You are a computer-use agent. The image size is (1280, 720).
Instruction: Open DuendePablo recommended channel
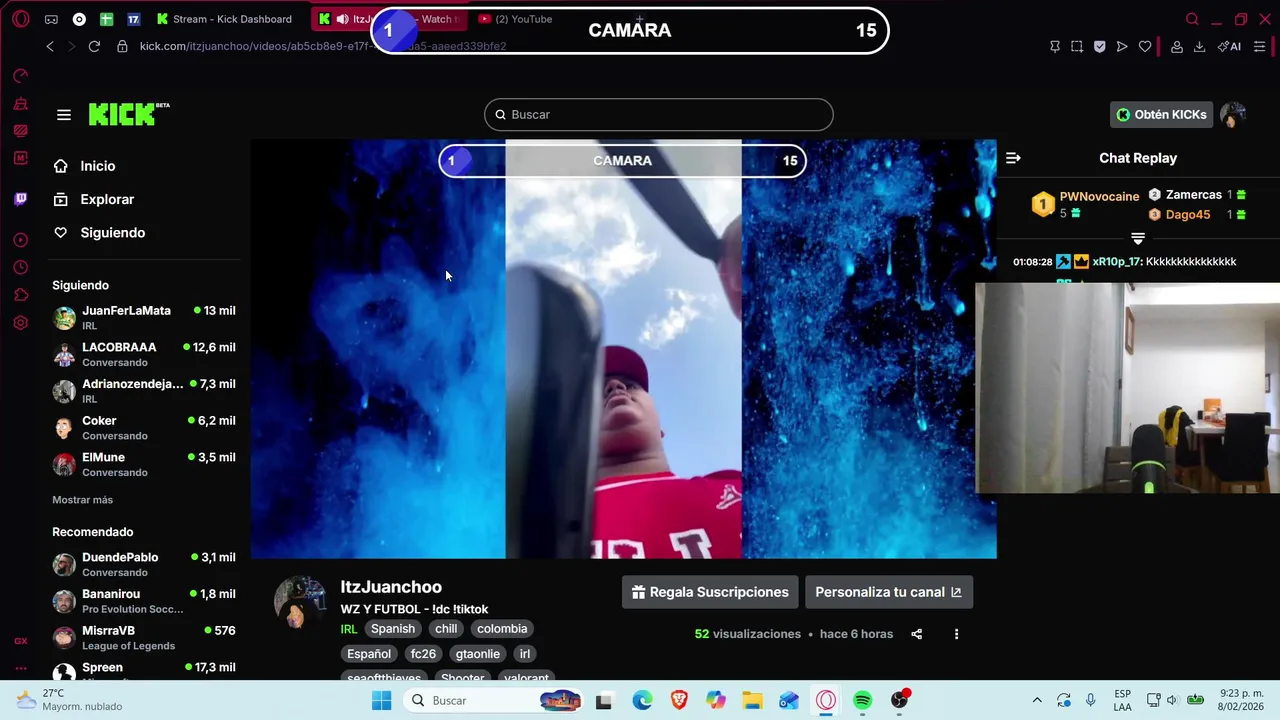coord(146,564)
